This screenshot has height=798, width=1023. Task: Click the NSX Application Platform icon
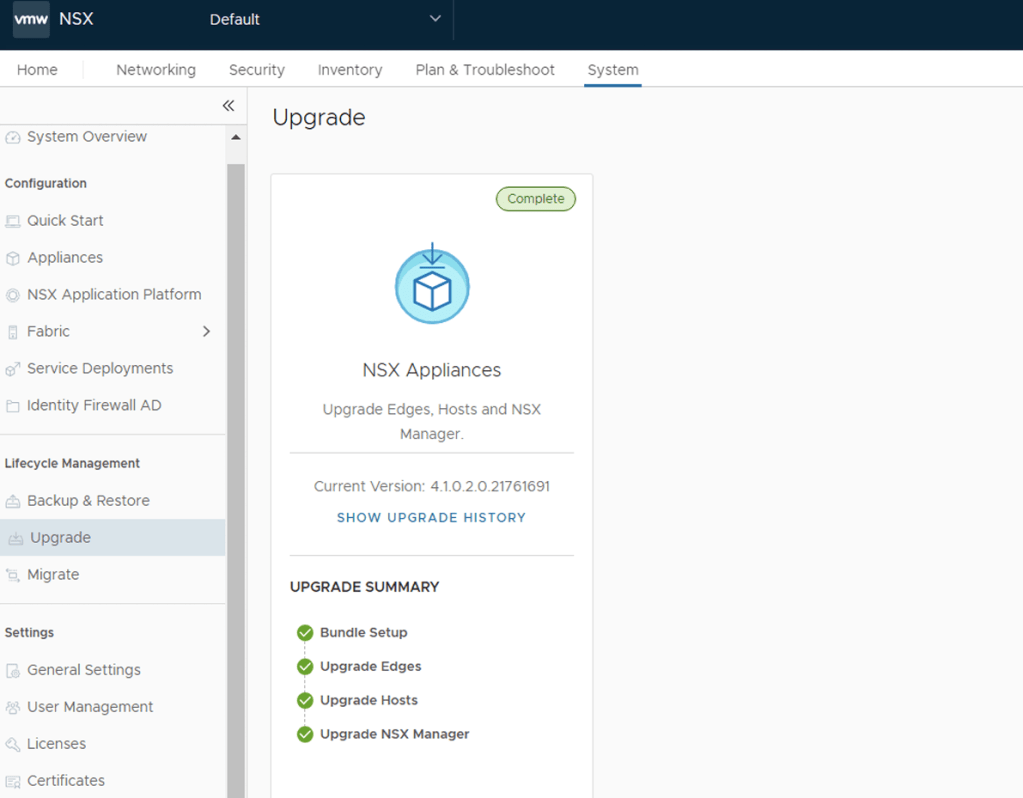click(x=13, y=295)
